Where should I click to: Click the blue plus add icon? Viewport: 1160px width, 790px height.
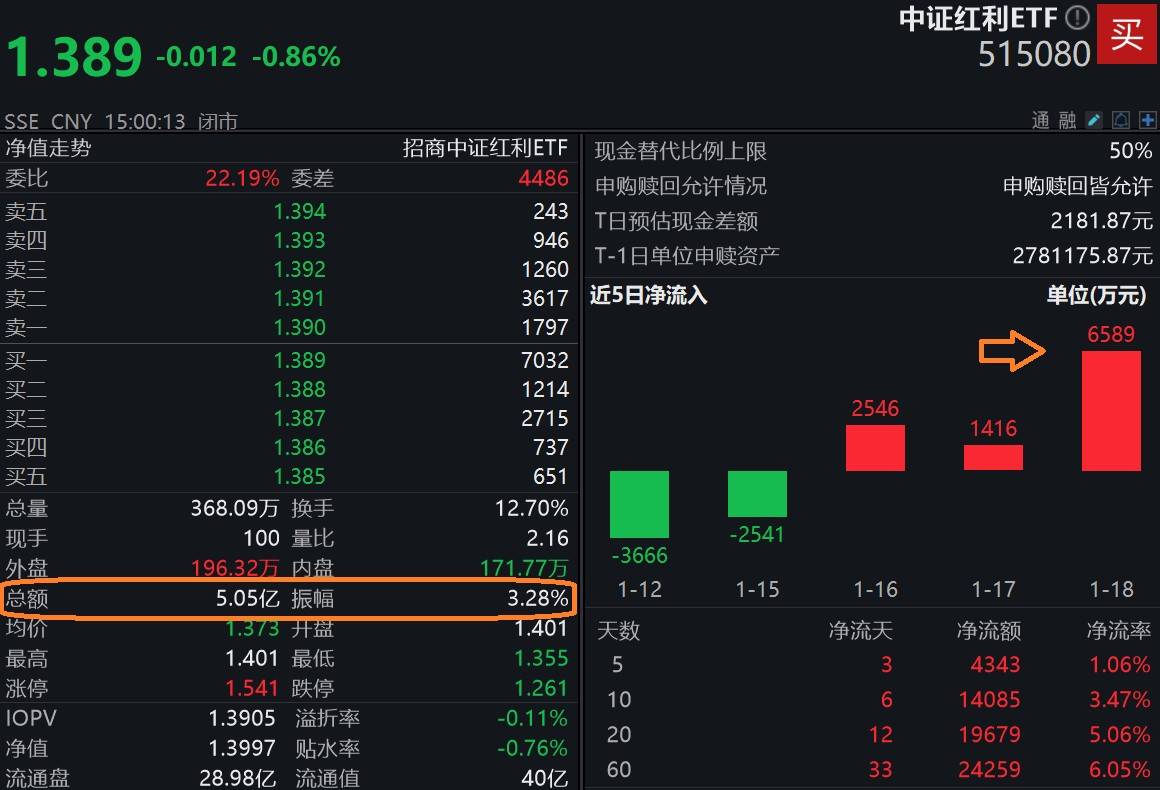tap(1150, 120)
